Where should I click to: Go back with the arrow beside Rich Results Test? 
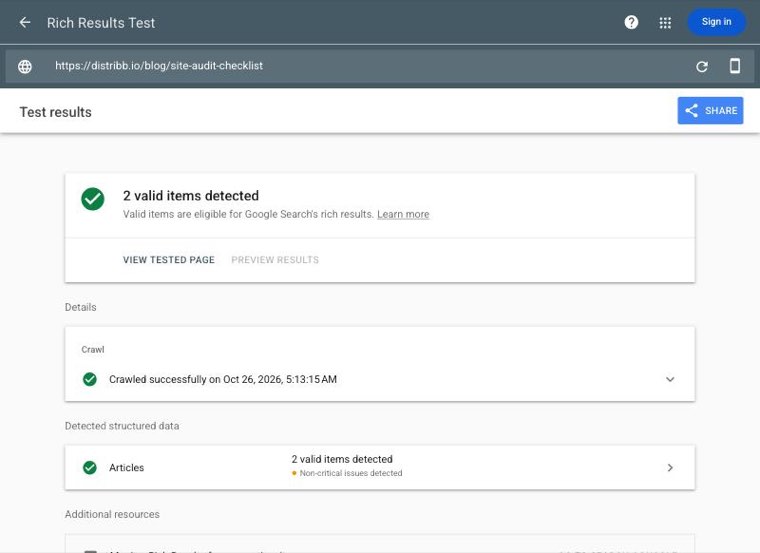pyautogui.click(x=25, y=22)
